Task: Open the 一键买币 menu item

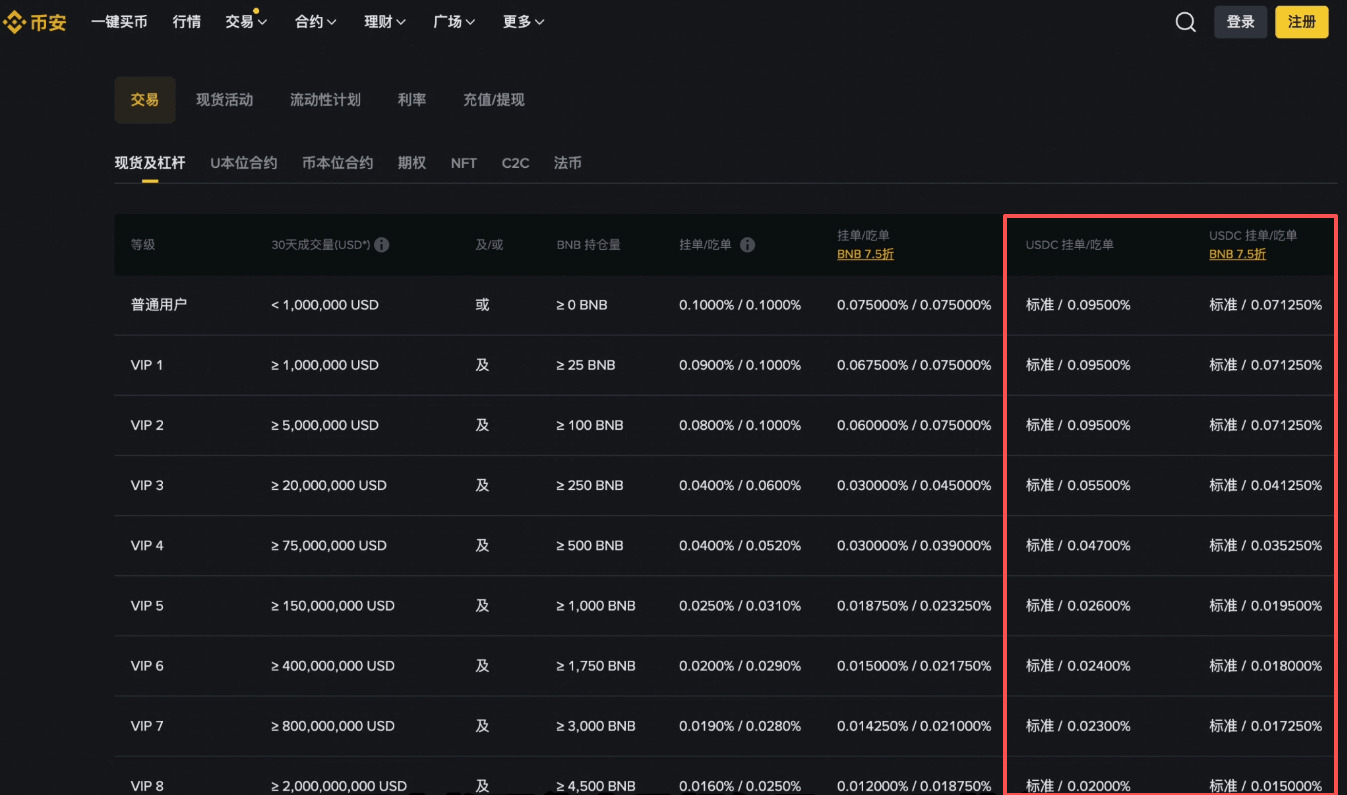Action: tap(118, 21)
